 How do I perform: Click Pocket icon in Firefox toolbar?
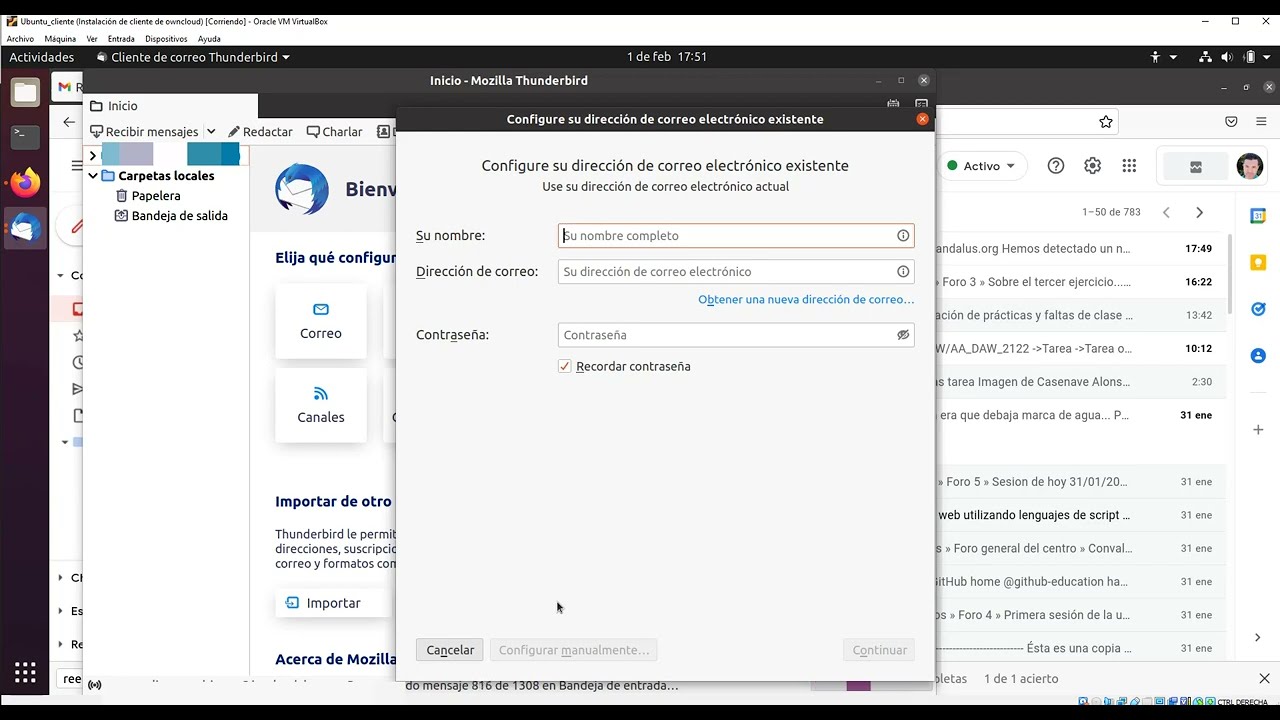[1231, 122]
